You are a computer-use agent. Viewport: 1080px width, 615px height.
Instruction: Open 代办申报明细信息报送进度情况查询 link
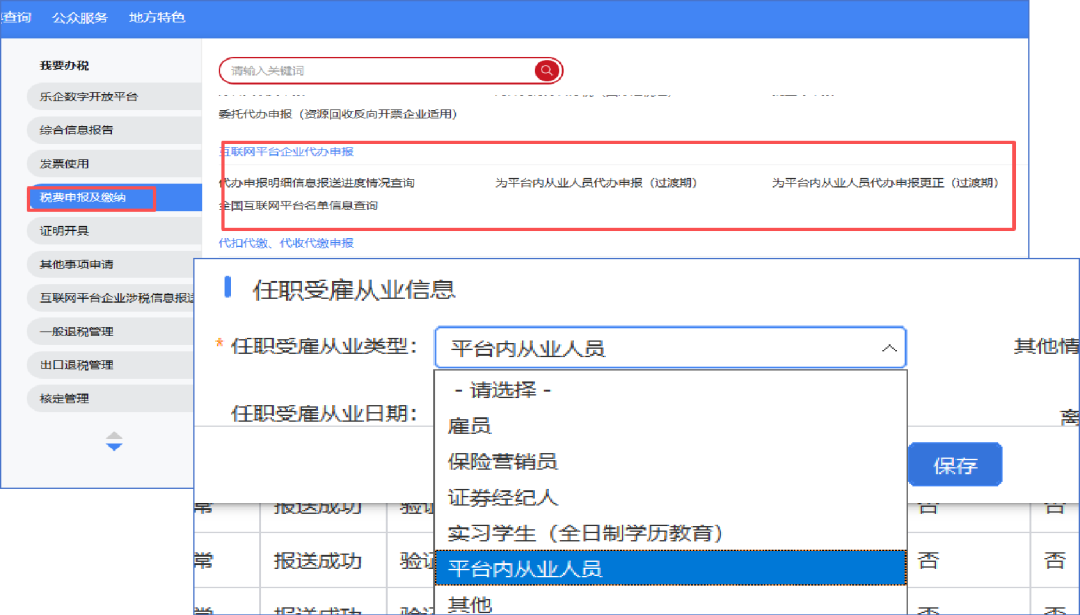click(316, 184)
